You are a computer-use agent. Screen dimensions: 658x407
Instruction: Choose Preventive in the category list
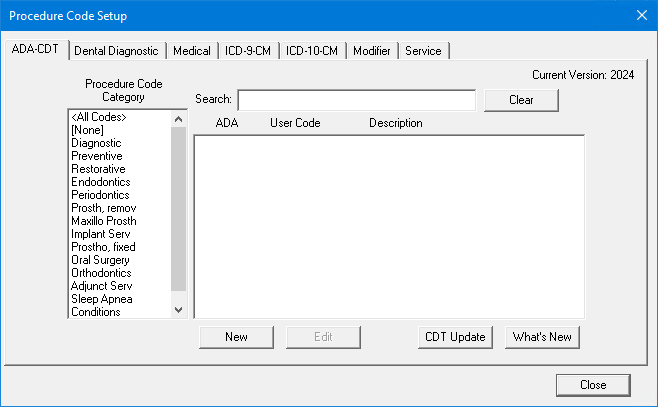pos(97,156)
